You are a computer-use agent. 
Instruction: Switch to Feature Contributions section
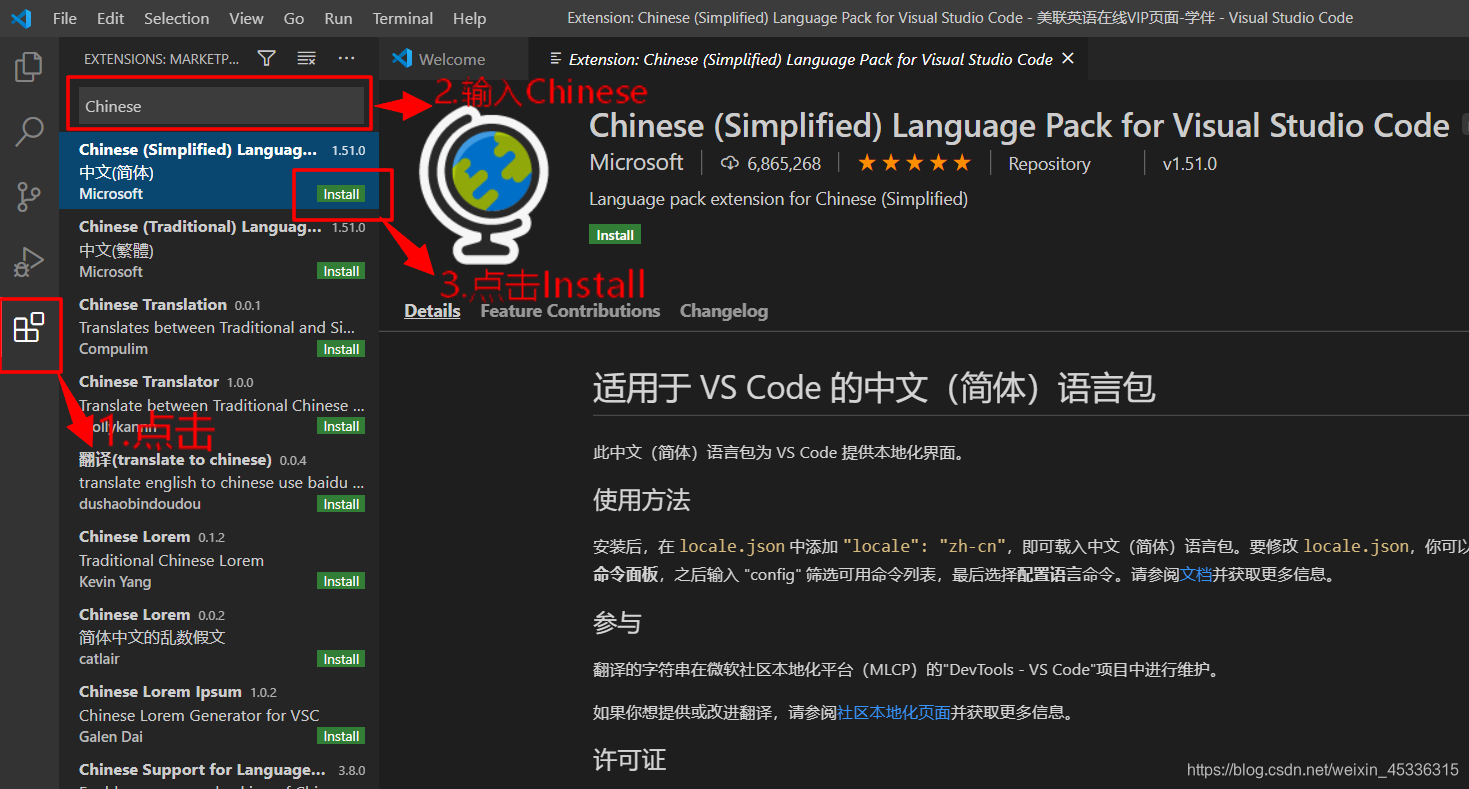[x=570, y=311]
